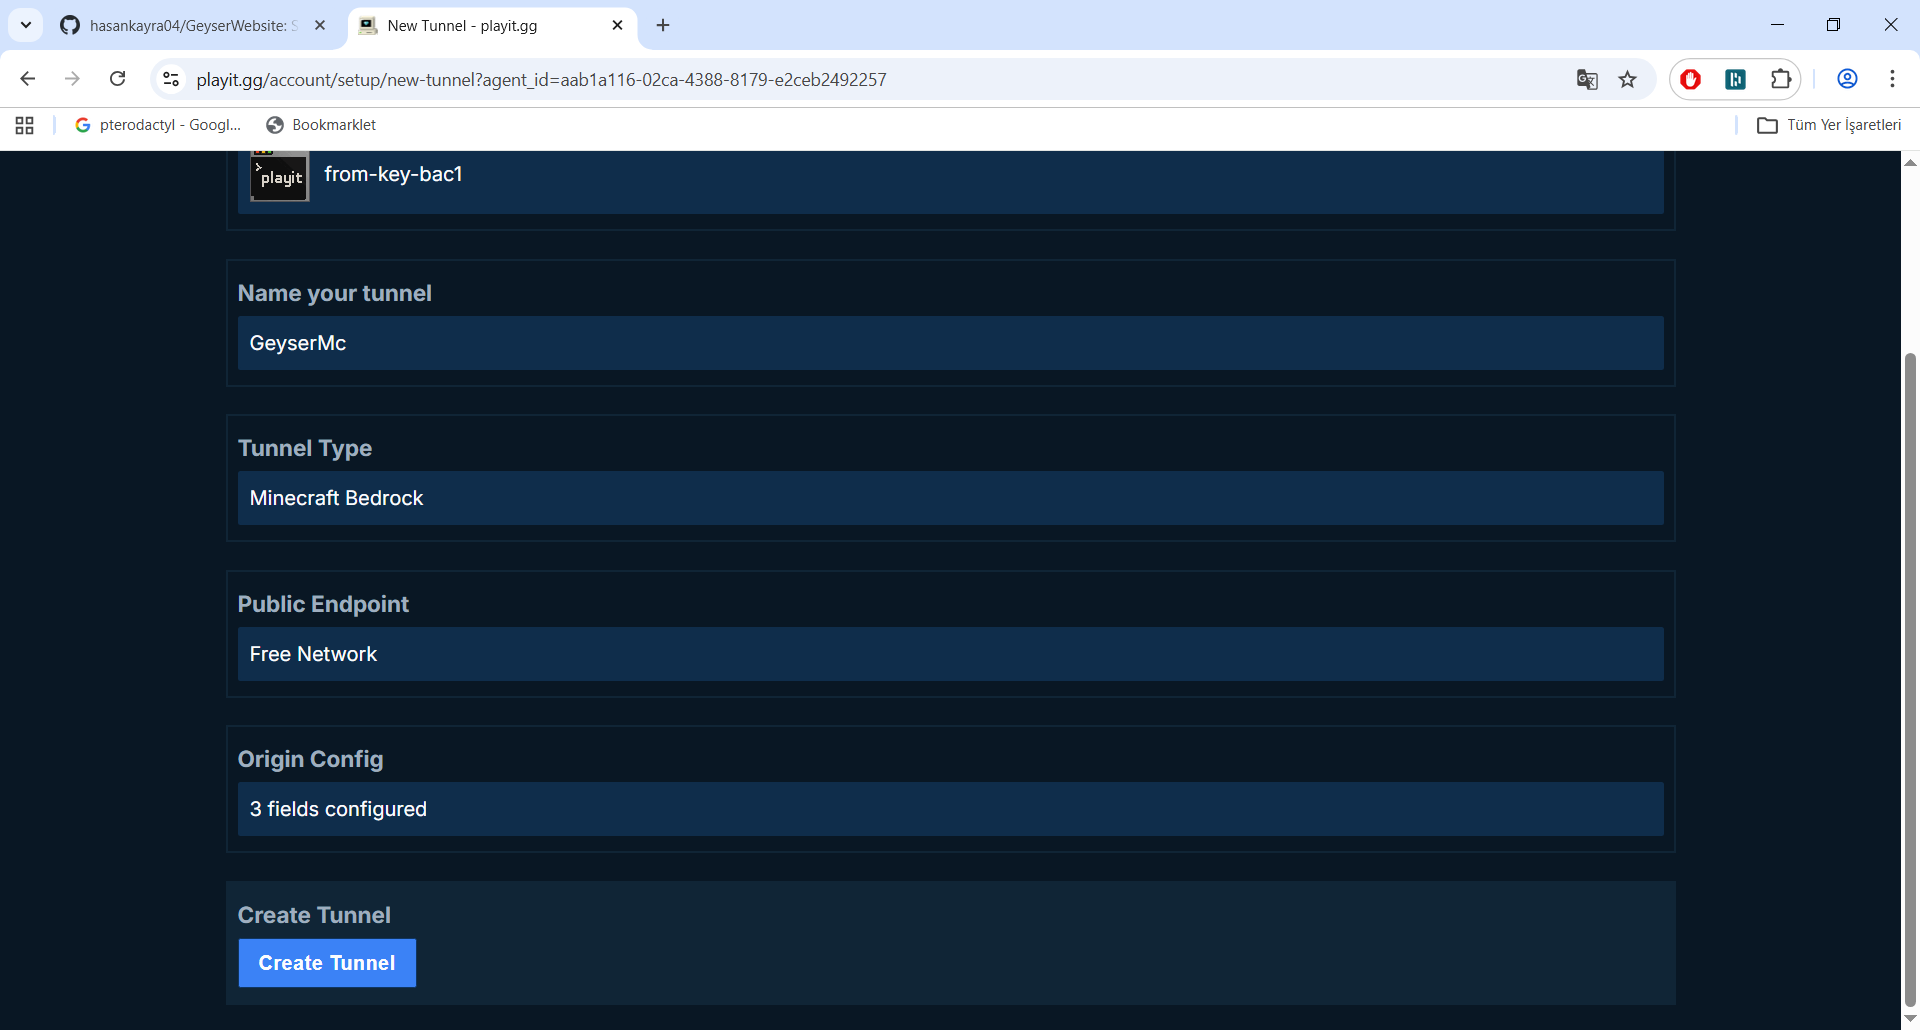Open the Tunnel Type selector Minecraft Bedrock
This screenshot has width=1920, height=1030.
951,498
